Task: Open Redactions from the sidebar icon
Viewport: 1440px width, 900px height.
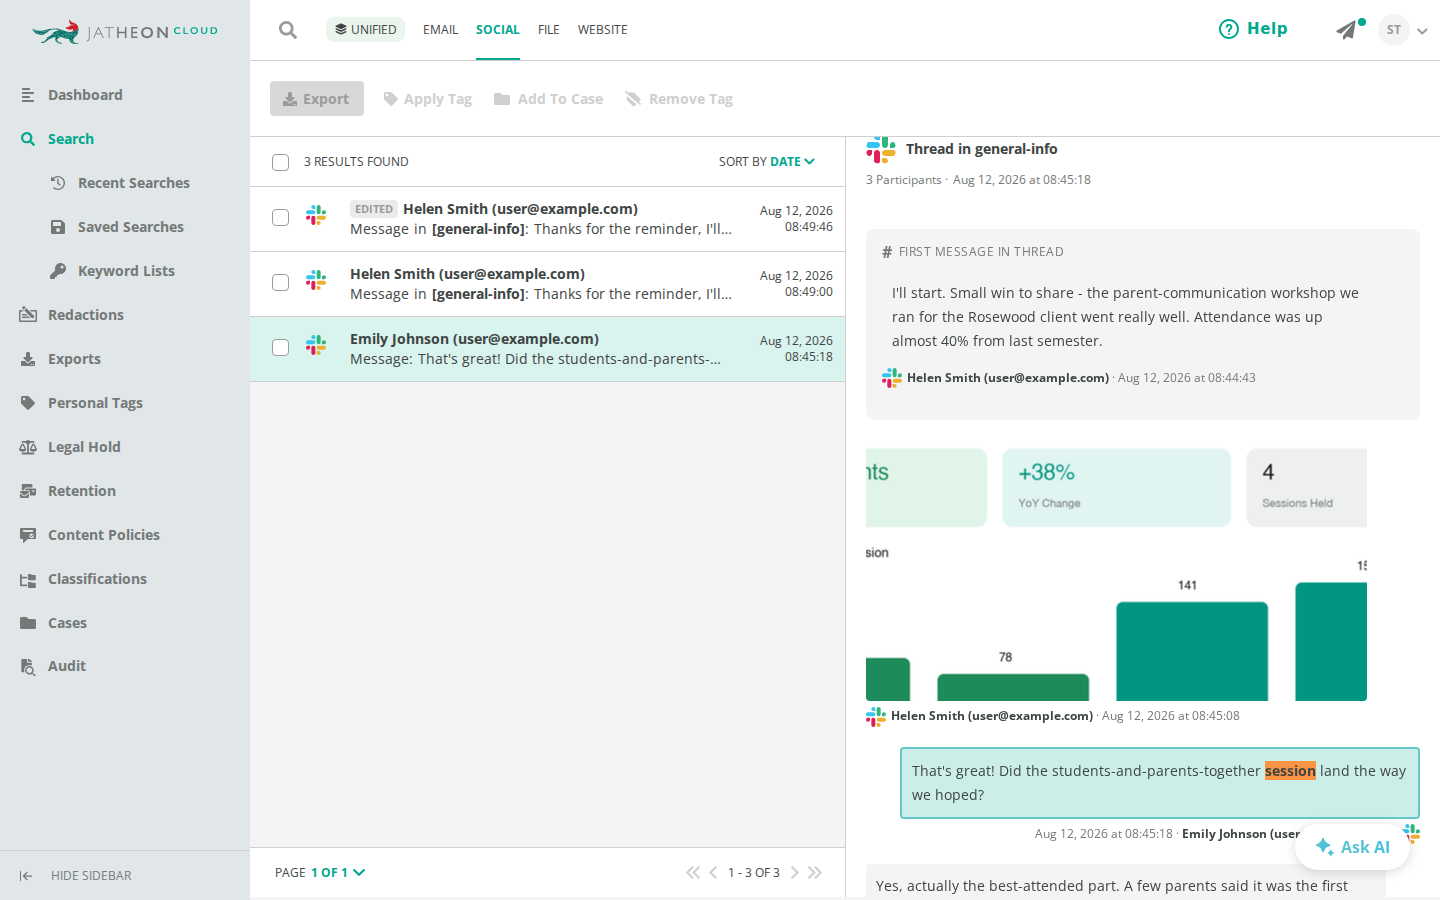Action: tap(28, 315)
